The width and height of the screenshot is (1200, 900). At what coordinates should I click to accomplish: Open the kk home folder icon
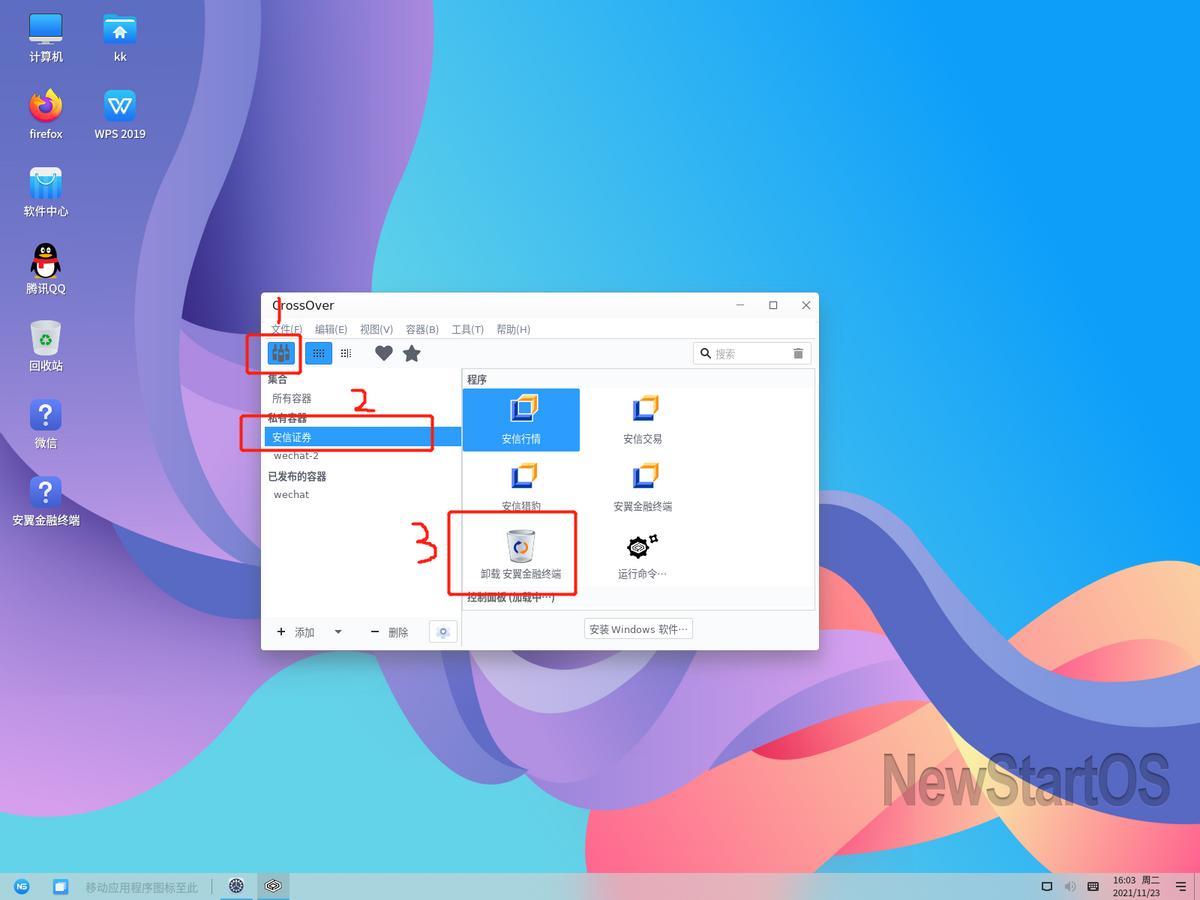pyautogui.click(x=120, y=38)
